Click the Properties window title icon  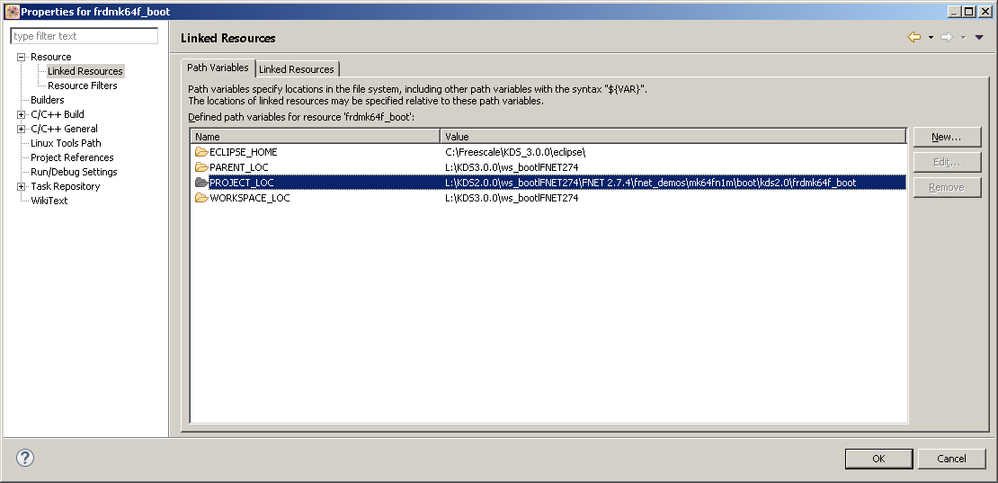[x=11, y=11]
